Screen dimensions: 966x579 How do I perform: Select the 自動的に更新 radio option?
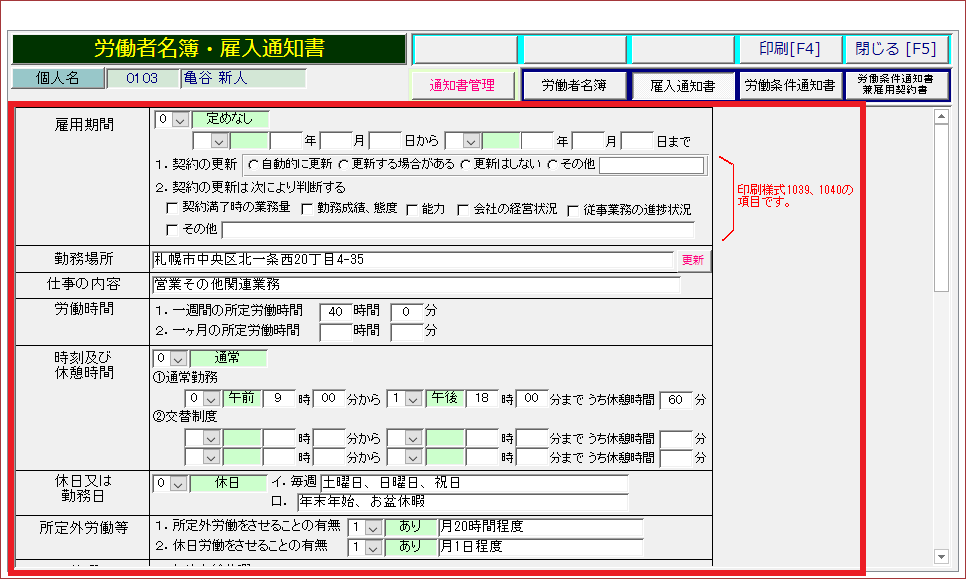point(253,164)
